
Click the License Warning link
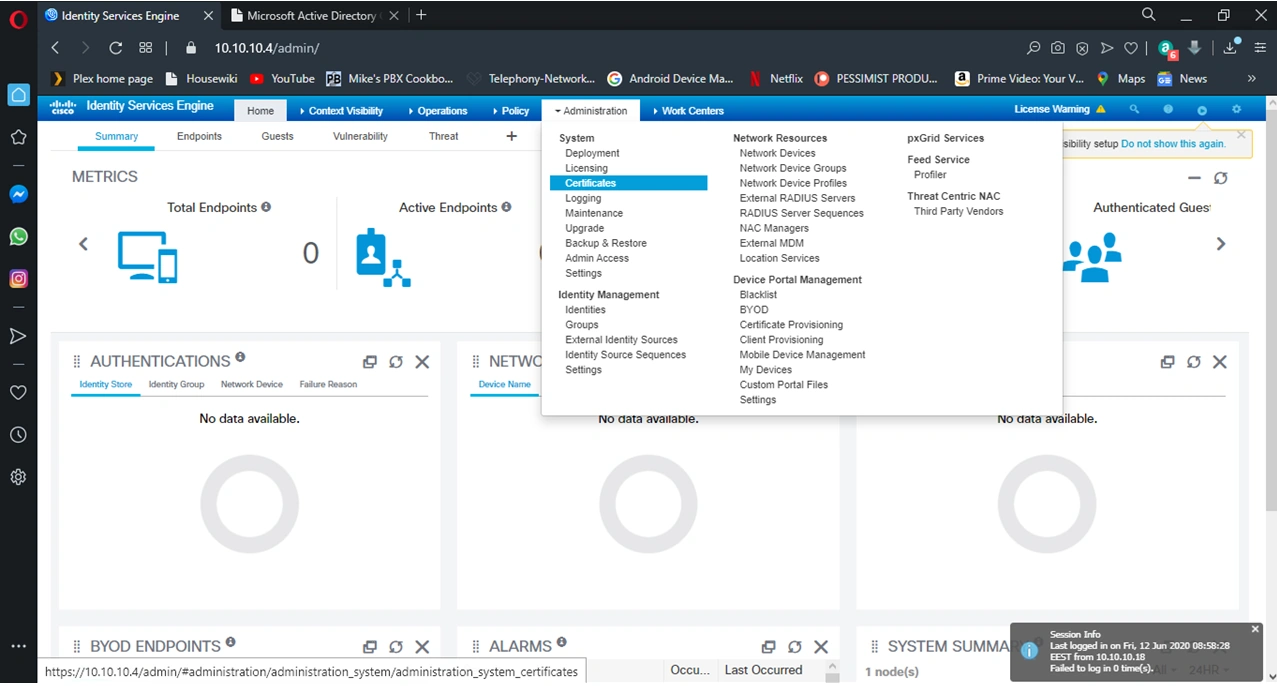(1059, 109)
